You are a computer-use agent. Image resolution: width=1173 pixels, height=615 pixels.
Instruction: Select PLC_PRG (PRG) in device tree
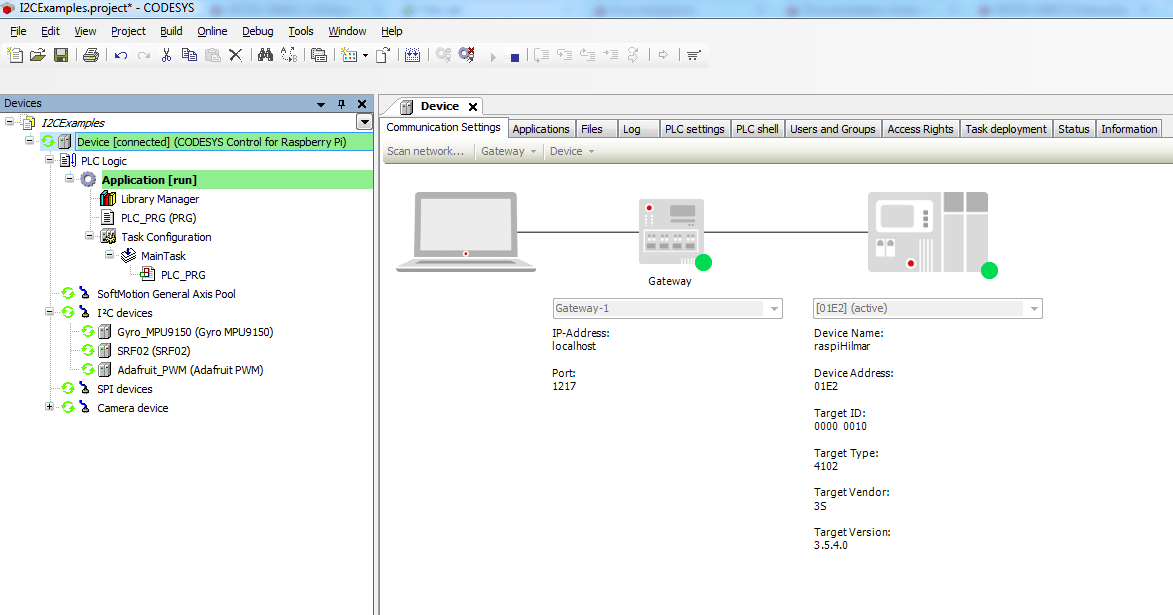pyautogui.click(x=159, y=218)
